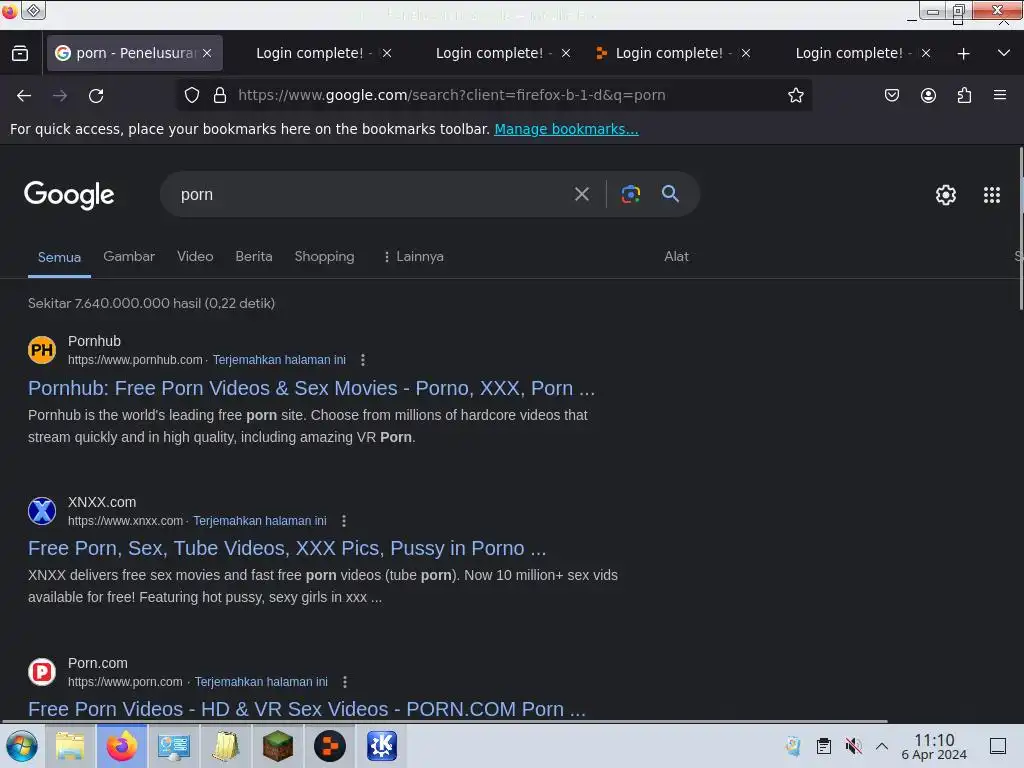
Task: Open the Alat tools button
Action: (x=676, y=256)
